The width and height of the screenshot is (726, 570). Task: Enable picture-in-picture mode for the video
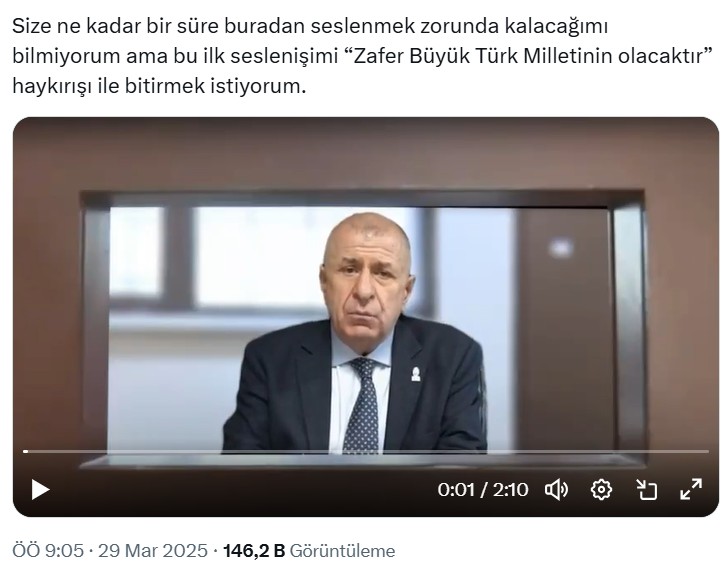point(646,489)
